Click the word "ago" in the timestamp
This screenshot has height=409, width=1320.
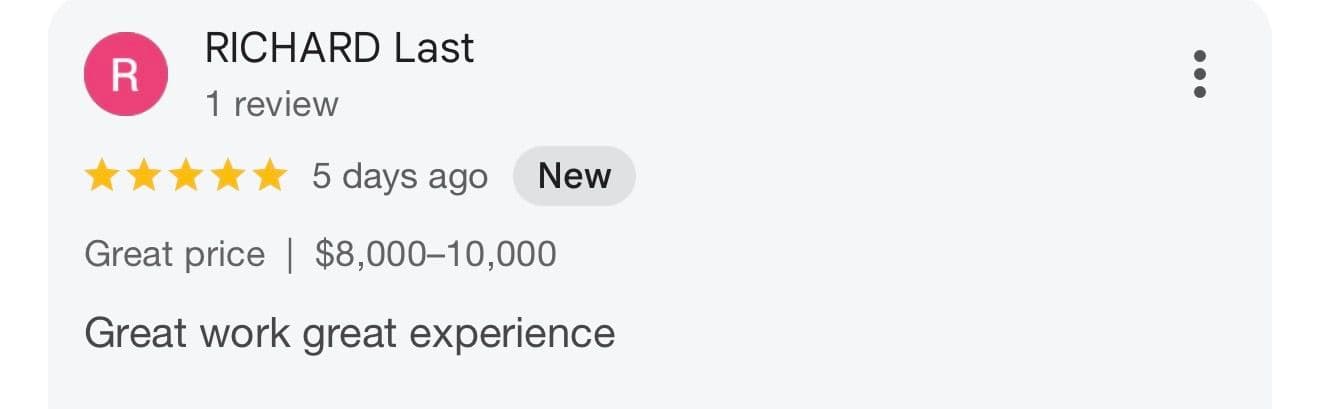[455, 178]
